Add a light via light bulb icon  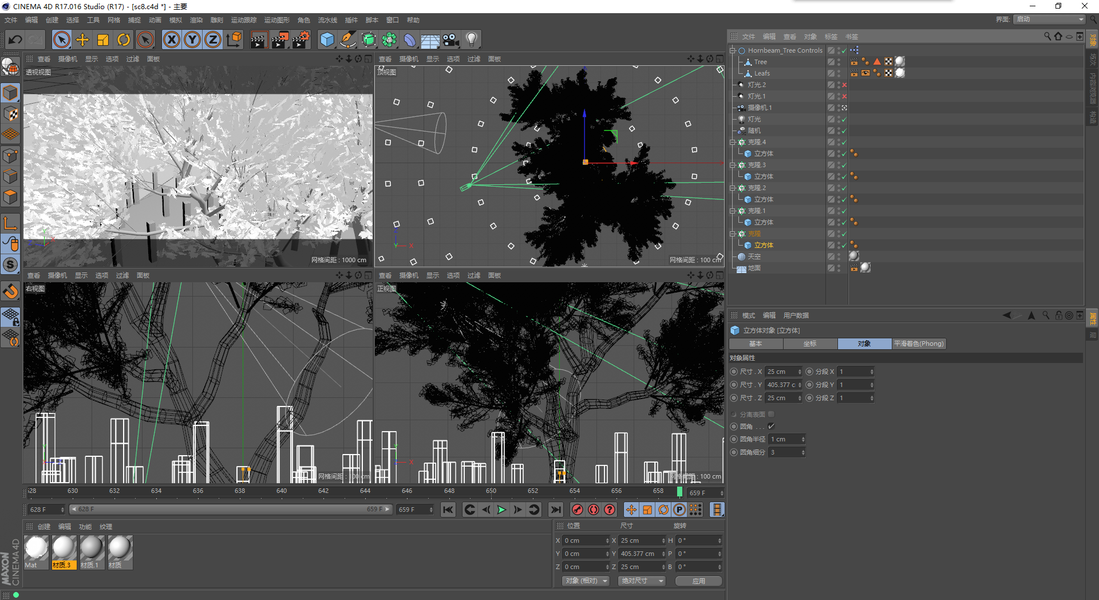click(472, 40)
